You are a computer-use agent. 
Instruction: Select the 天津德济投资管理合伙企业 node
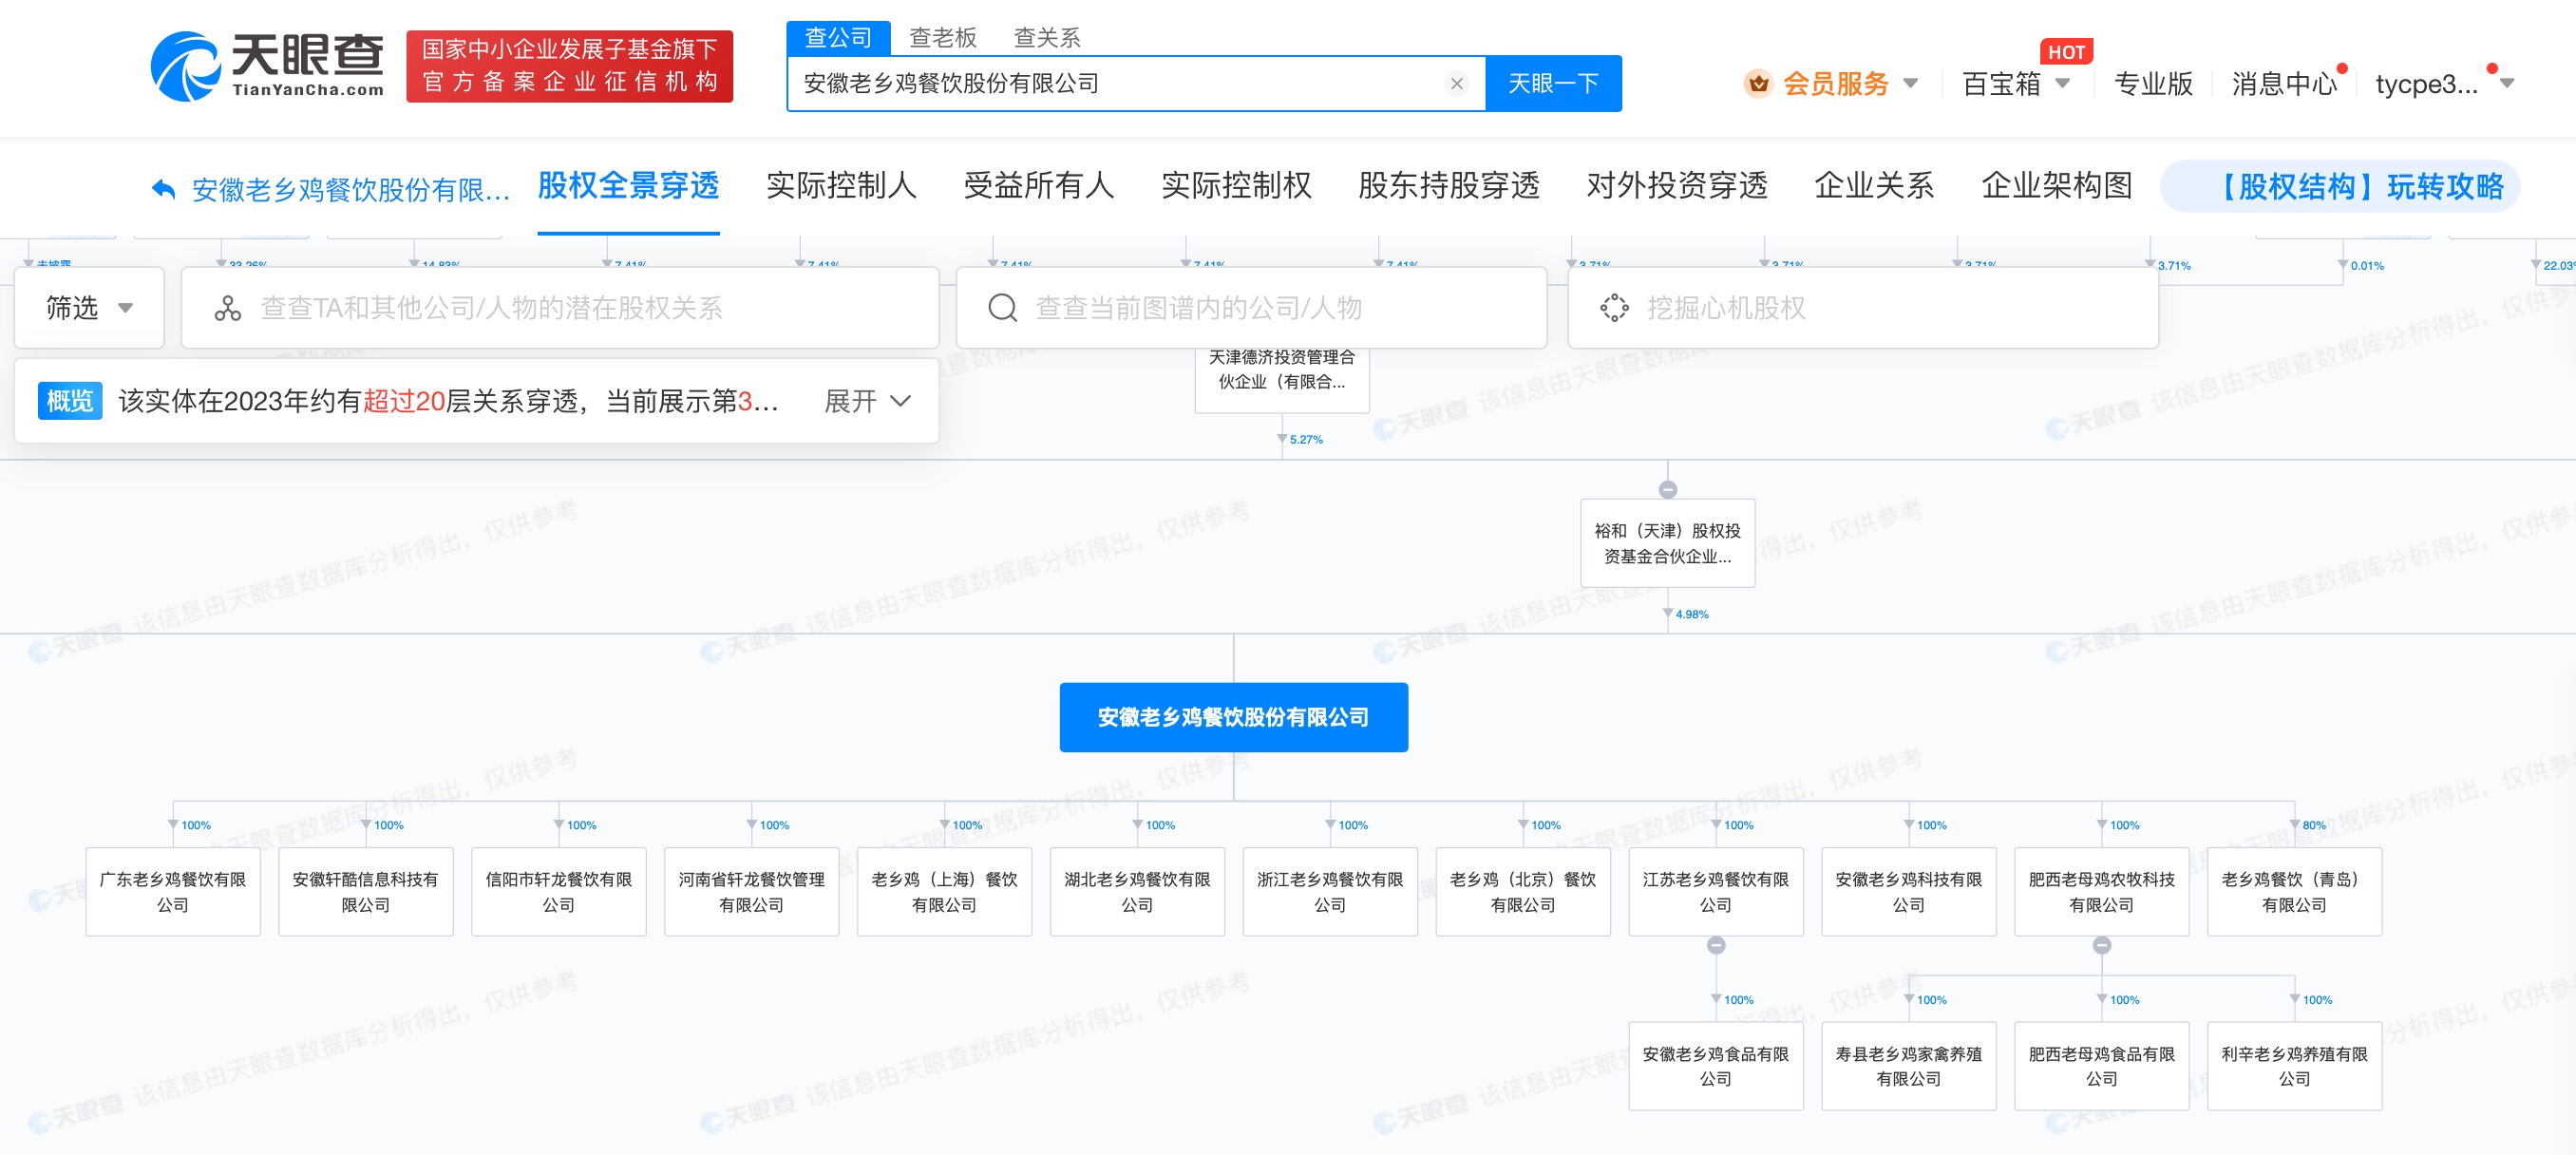coord(1282,379)
